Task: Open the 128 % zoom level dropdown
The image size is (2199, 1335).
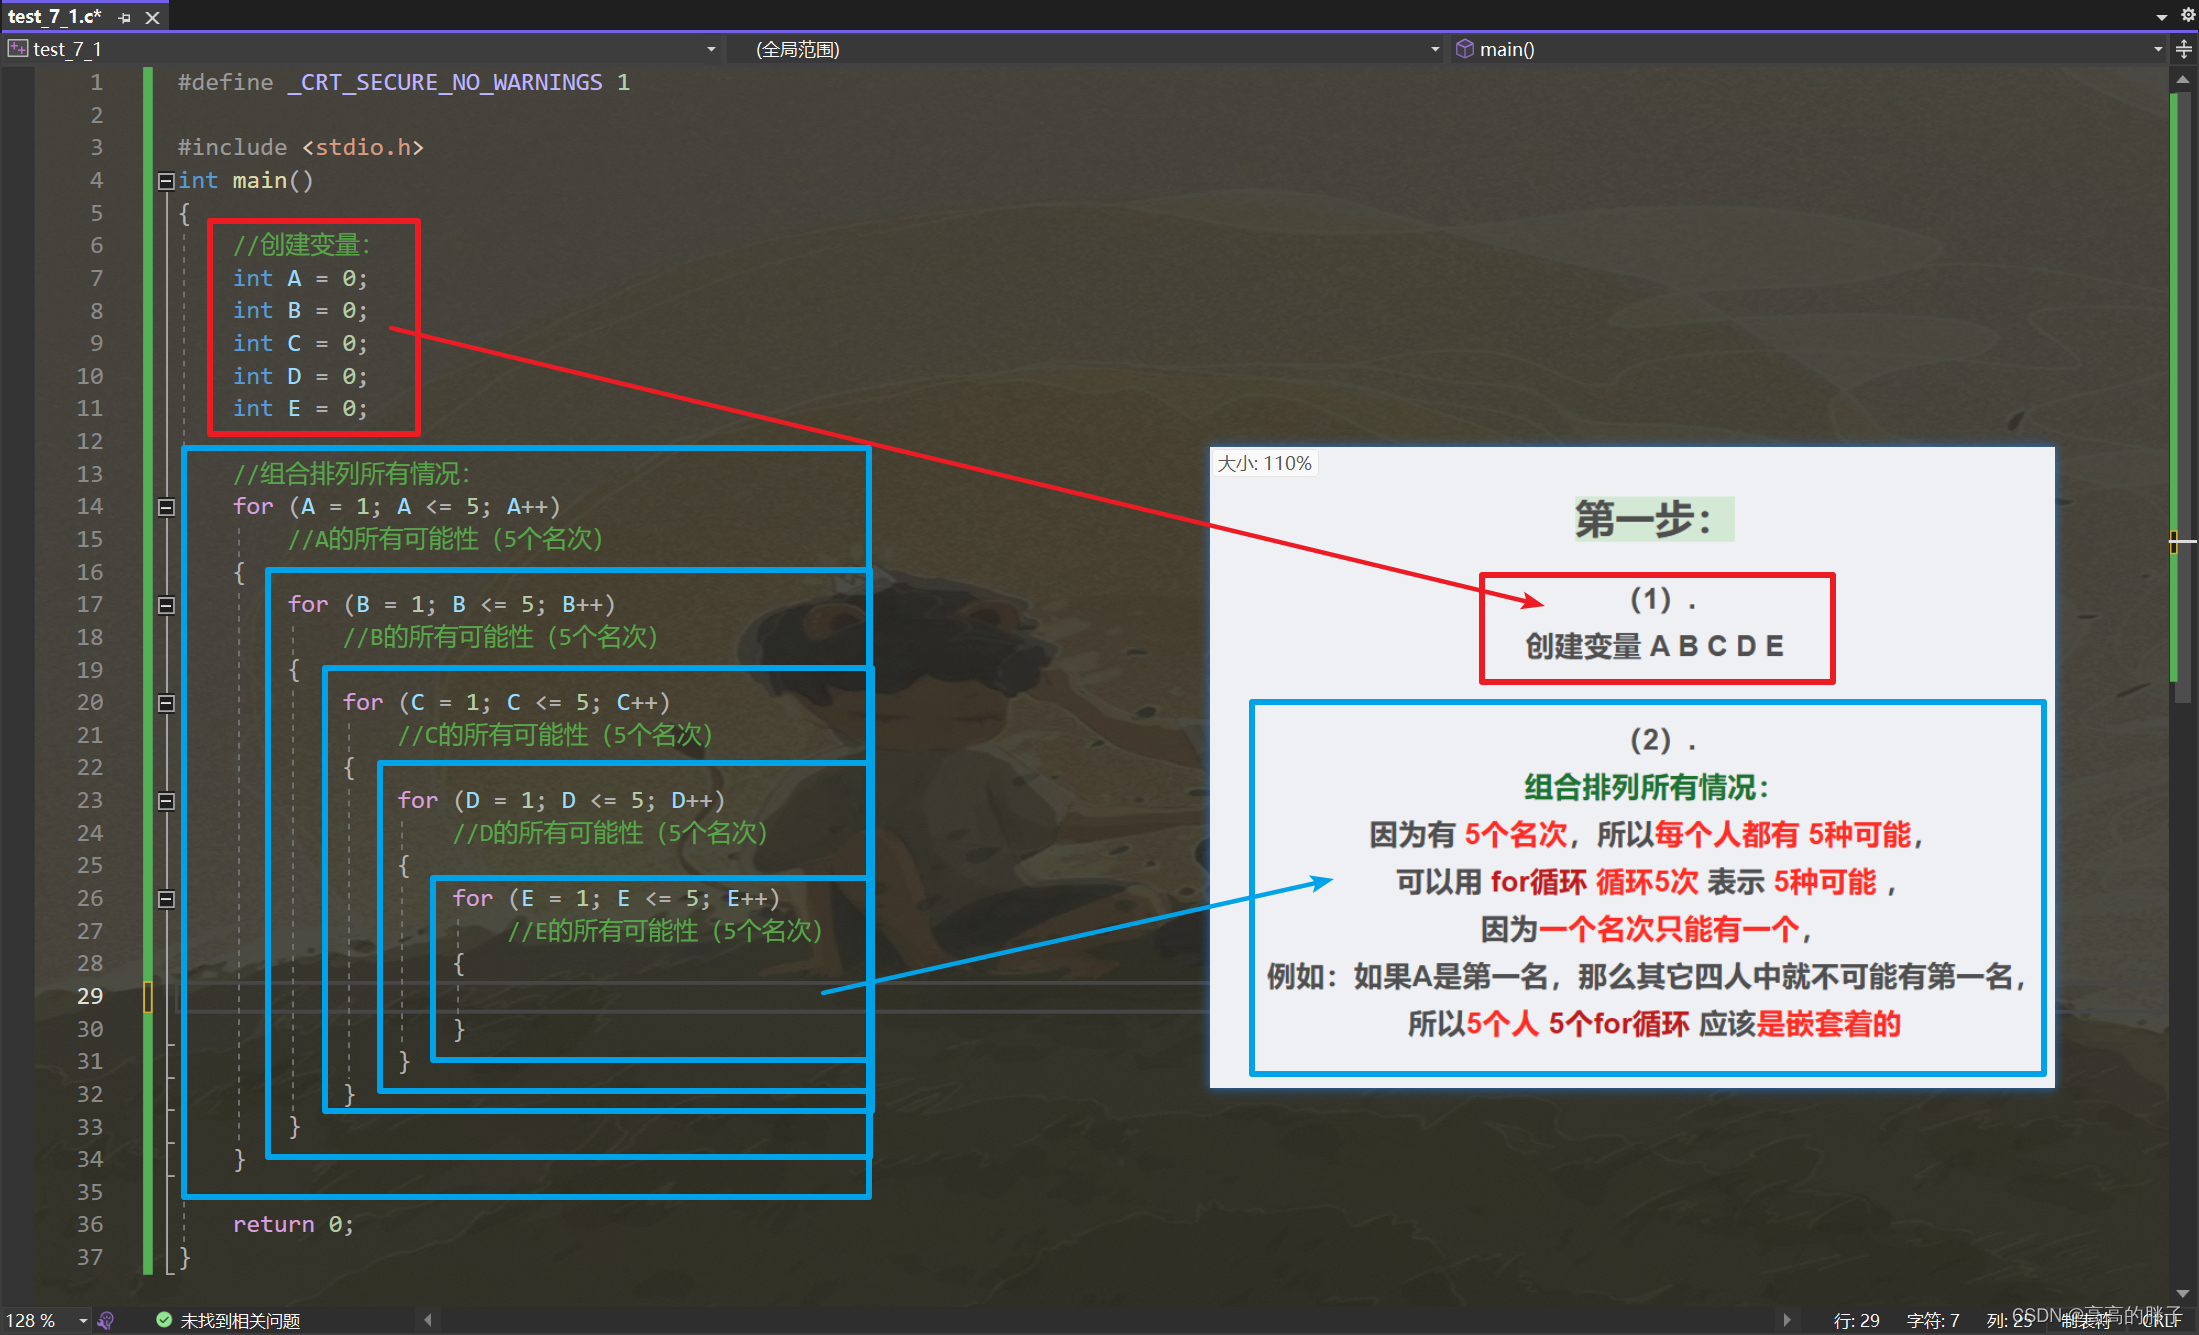Action: coord(83,1321)
